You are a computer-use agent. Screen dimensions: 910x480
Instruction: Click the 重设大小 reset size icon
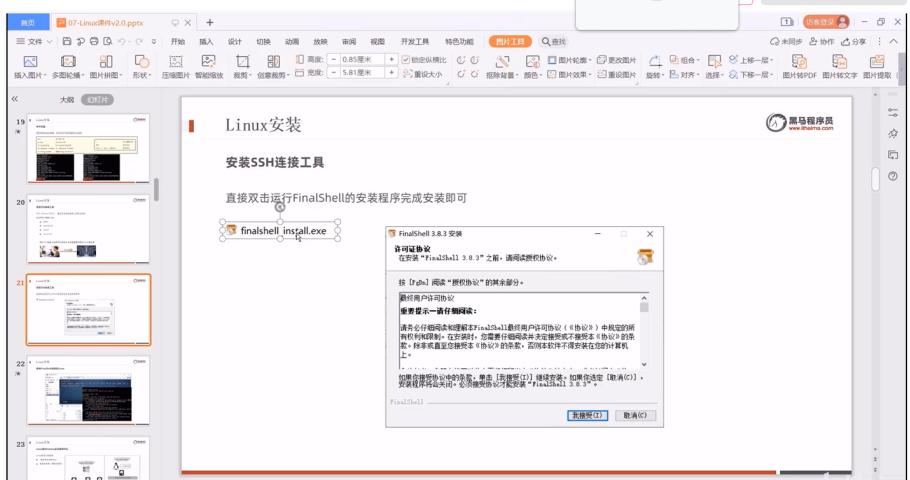click(407, 74)
